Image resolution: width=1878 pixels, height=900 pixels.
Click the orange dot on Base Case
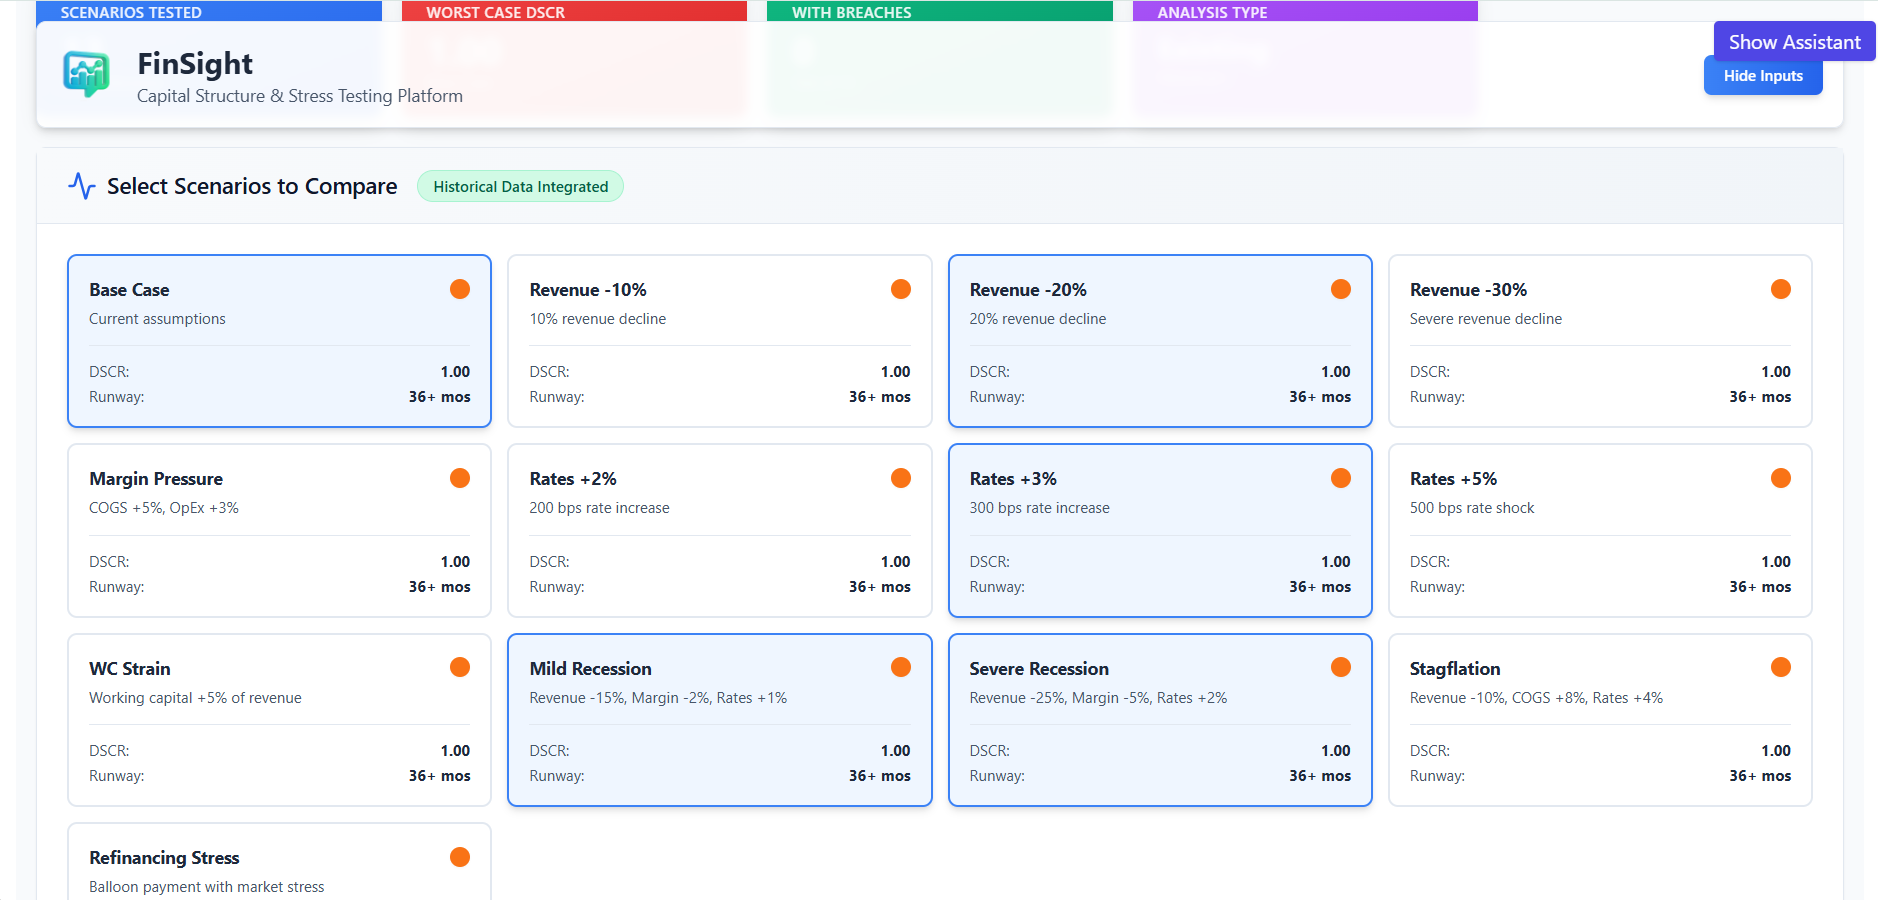point(460,289)
